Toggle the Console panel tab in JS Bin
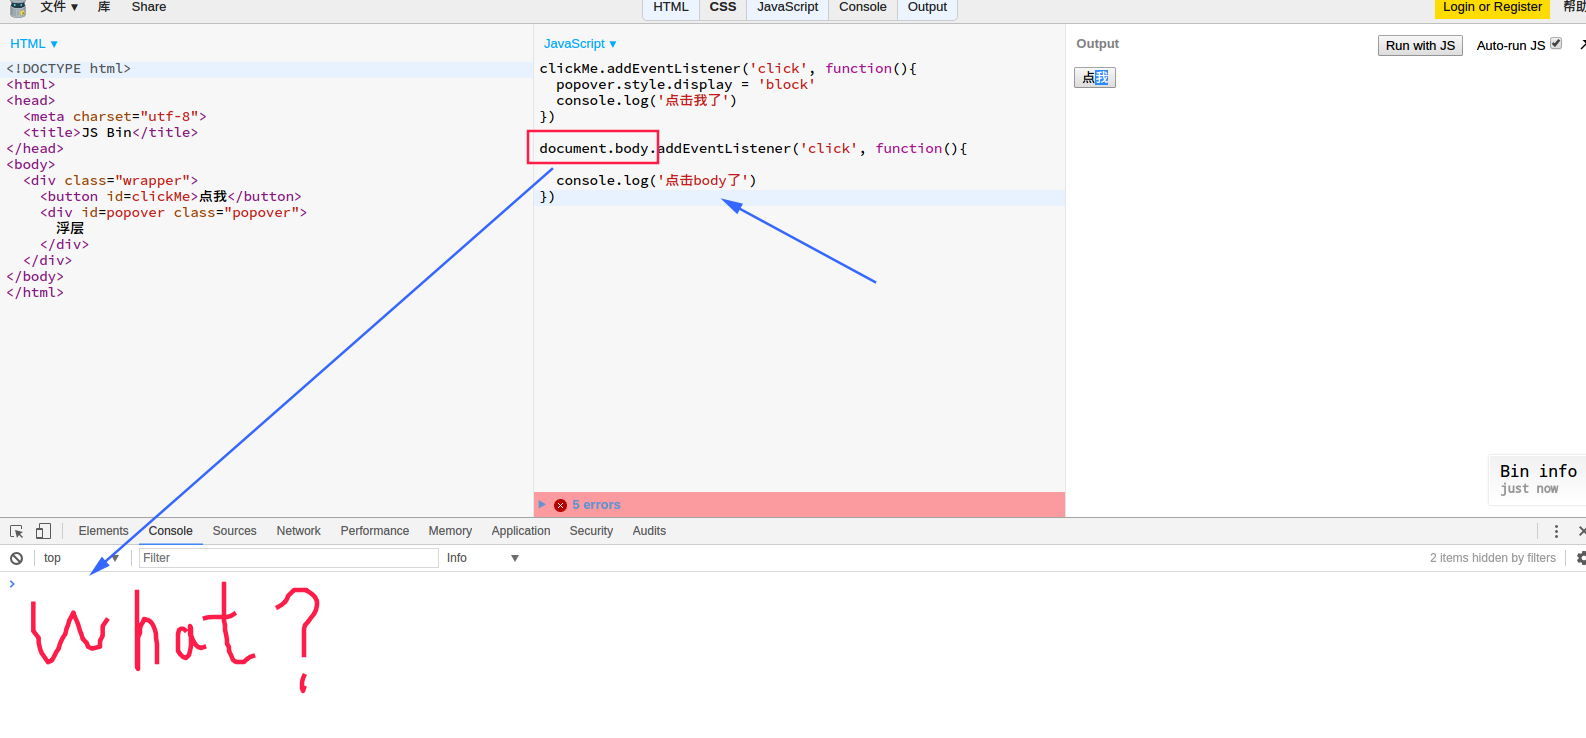 [863, 8]
